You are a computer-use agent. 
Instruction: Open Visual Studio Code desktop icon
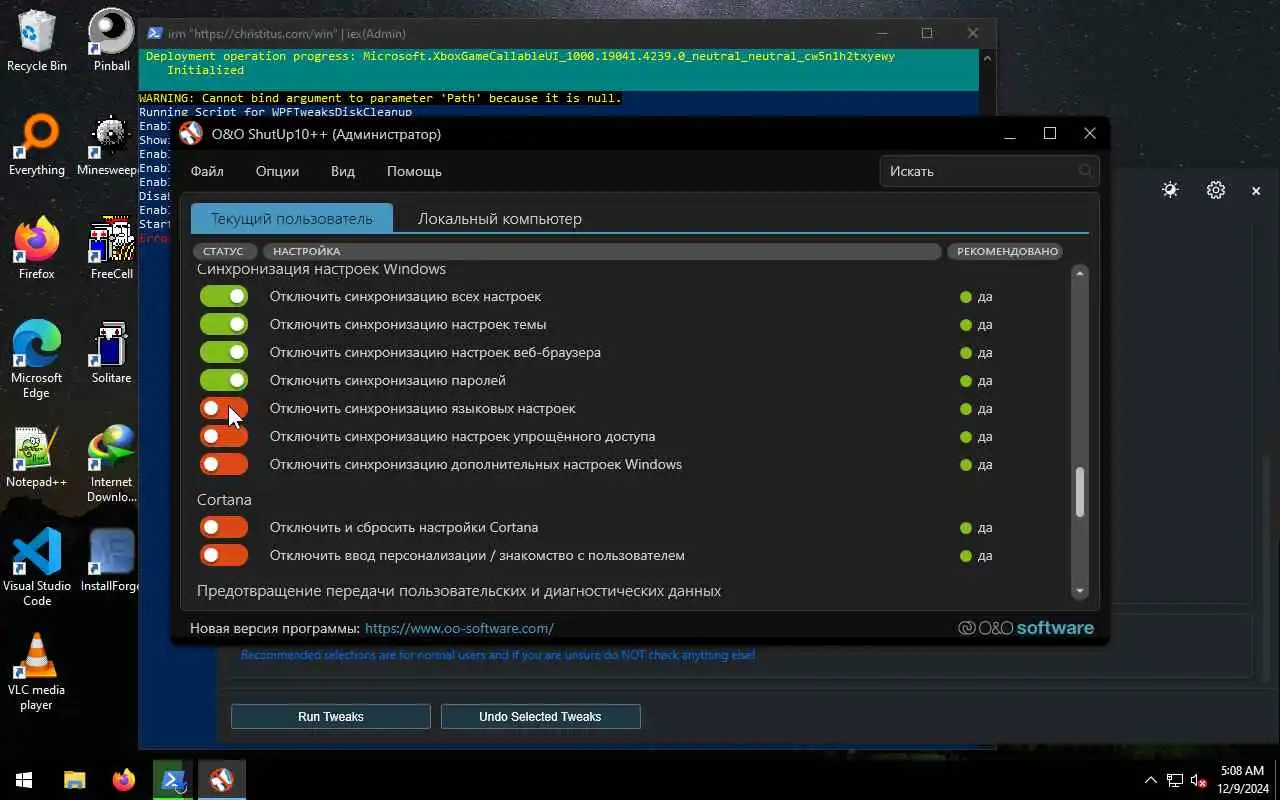tap(37, 566)
